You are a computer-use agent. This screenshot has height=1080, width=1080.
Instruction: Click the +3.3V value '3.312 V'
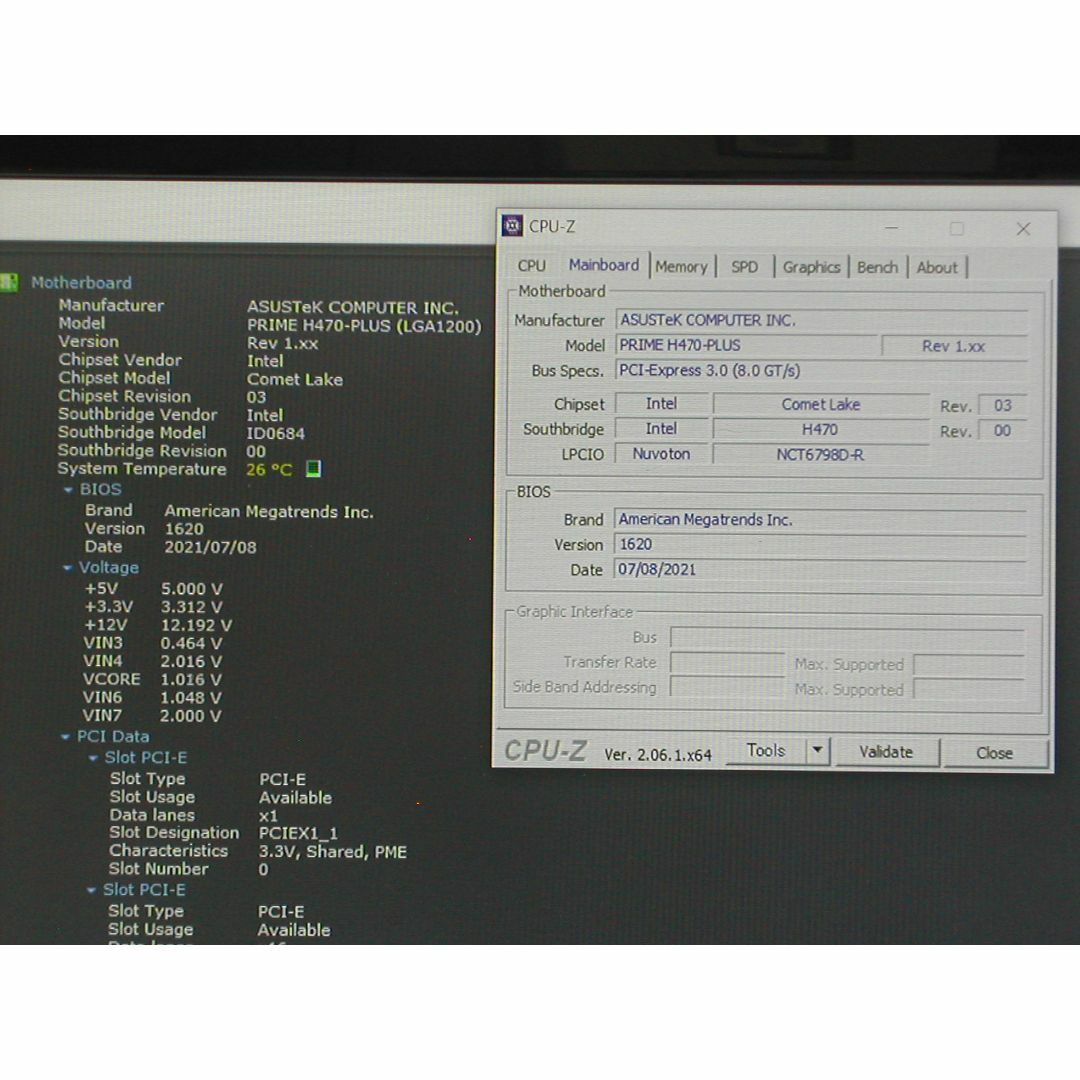pyautogui.click(x=191, y=608)
